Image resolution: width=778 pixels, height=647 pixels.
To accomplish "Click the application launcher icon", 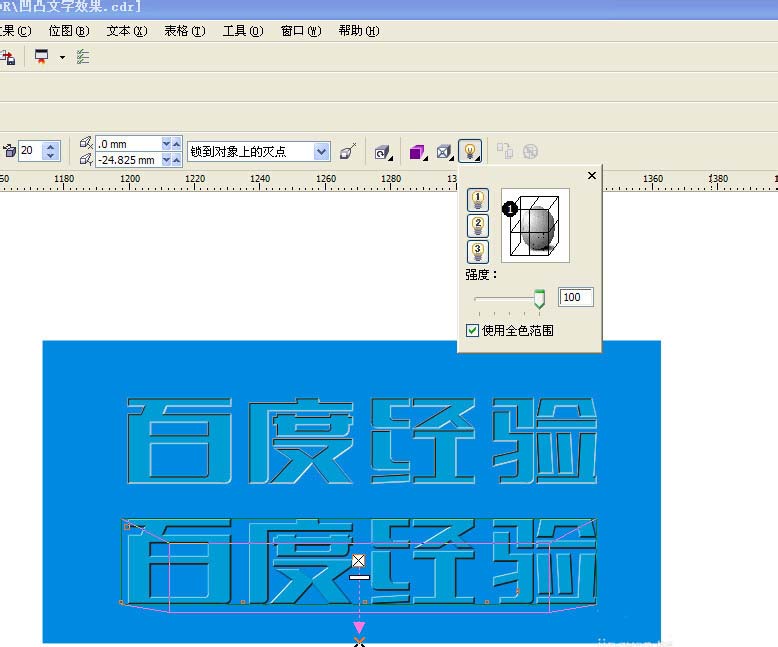I will (42, 57).
